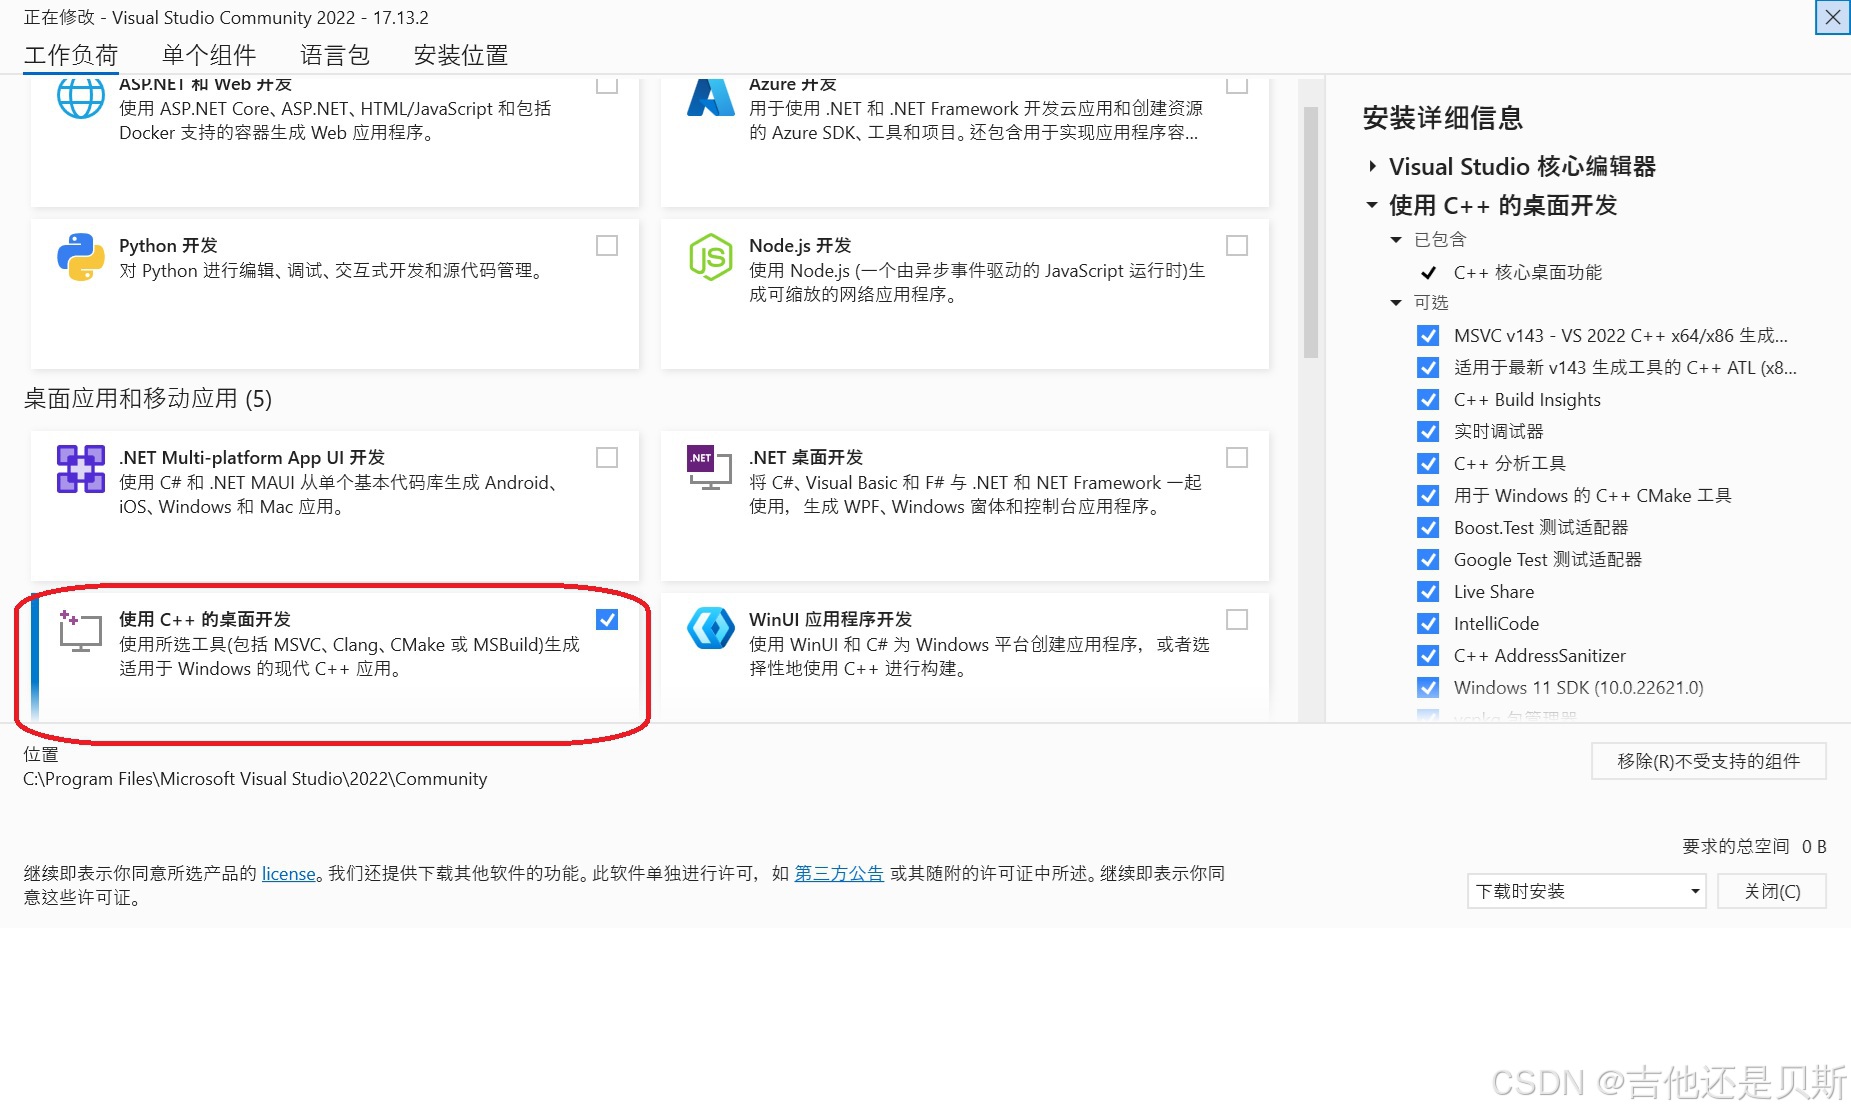Disable the C++ Build Insights component

[x=1428, y=399]
